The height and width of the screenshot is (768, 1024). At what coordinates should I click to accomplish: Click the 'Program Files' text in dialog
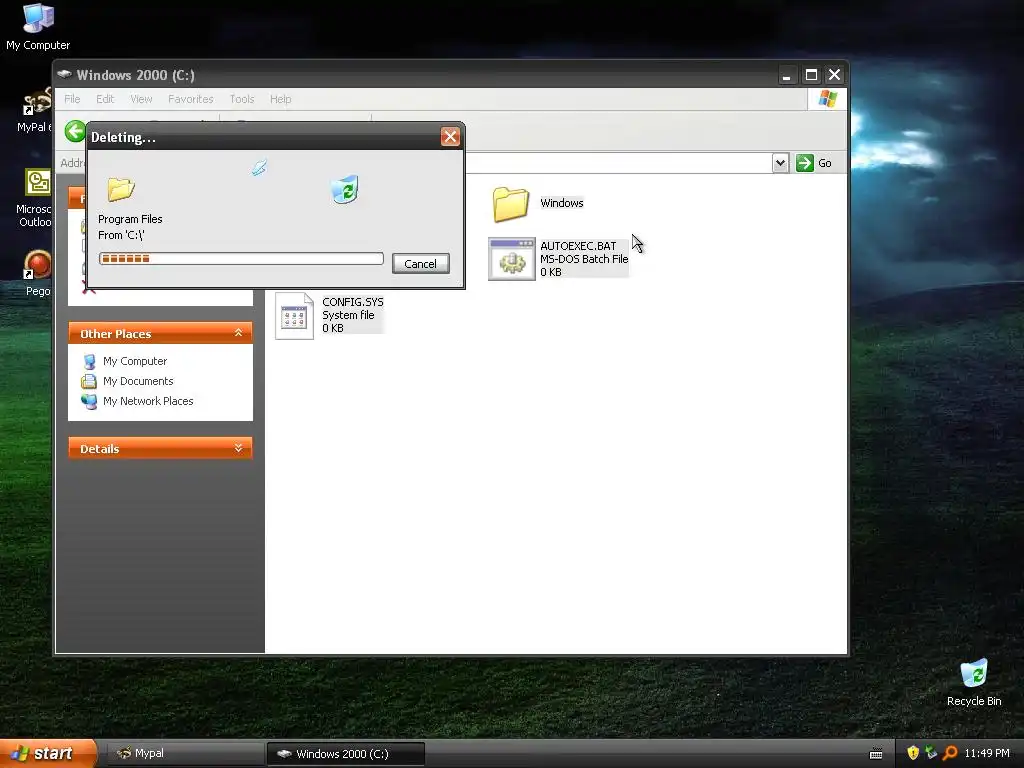[x=130, y=219]
